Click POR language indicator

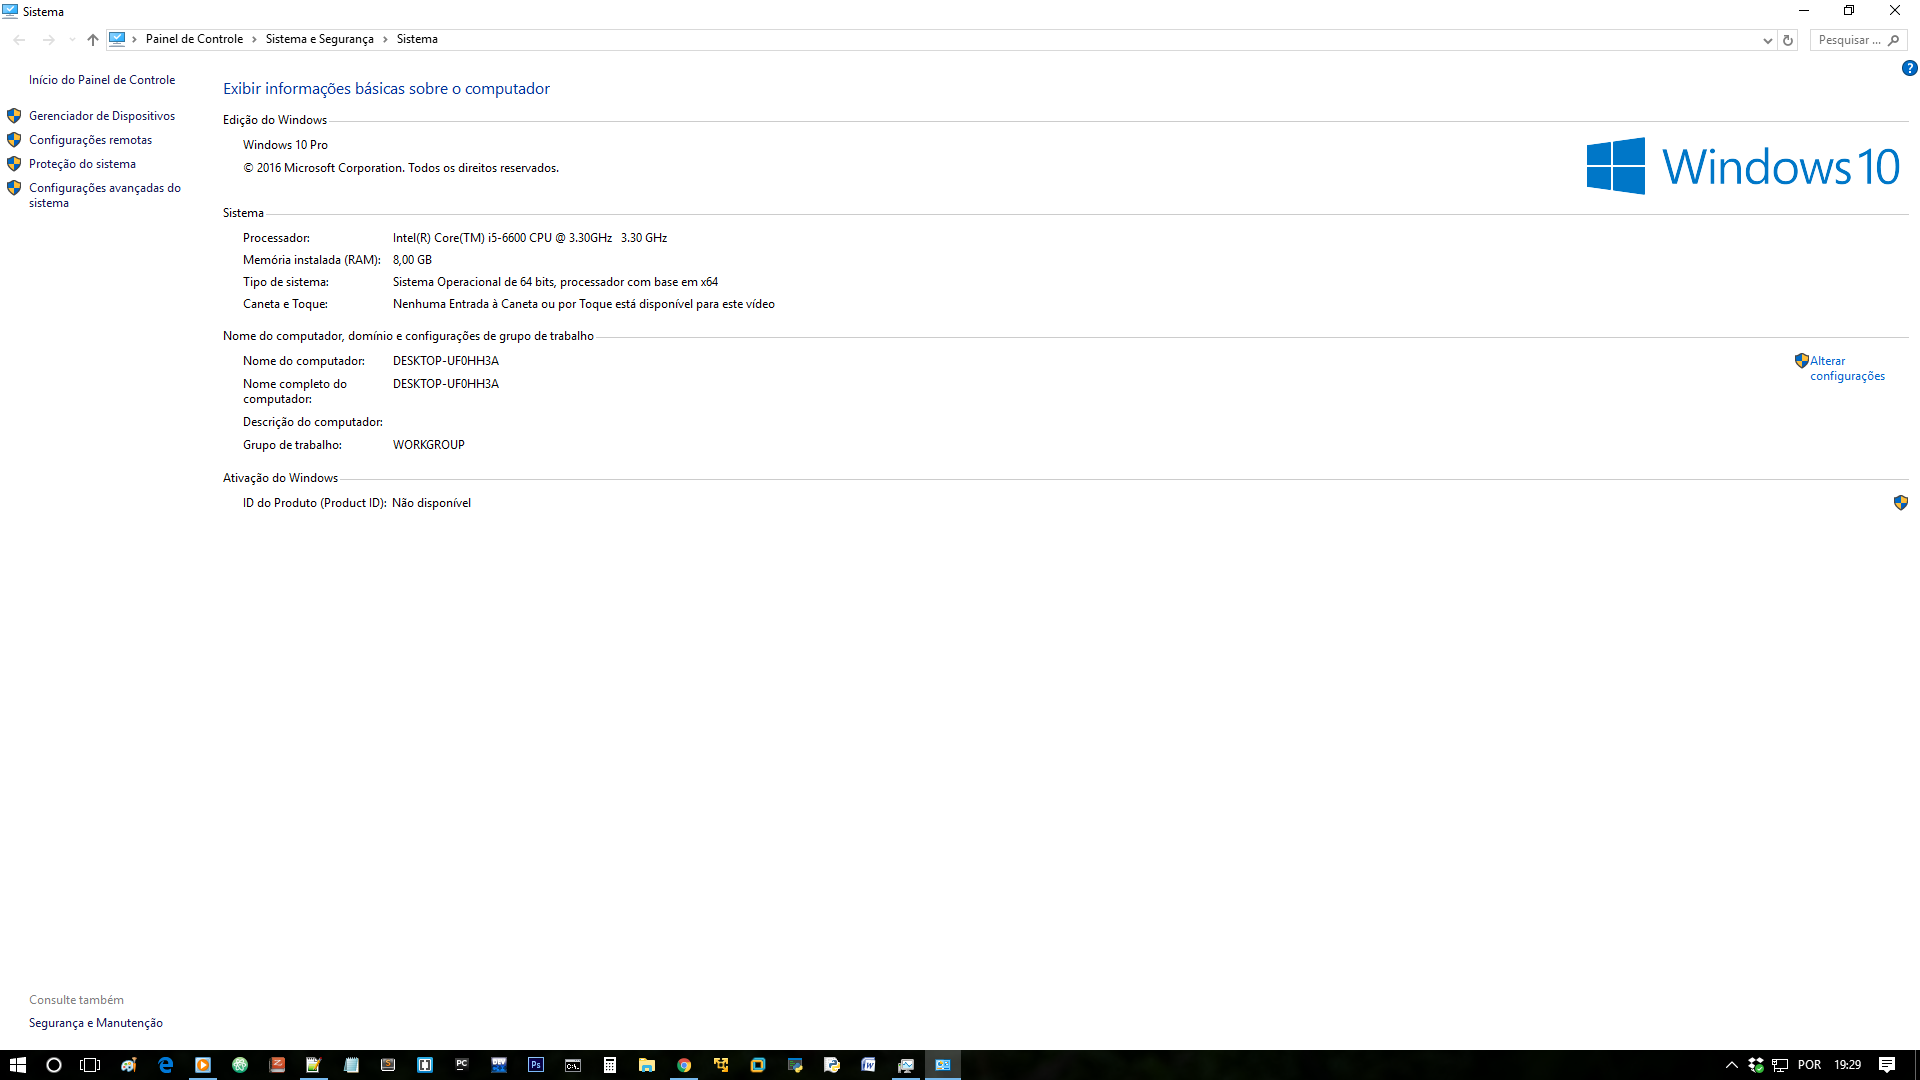(x=1809, y=1065)
